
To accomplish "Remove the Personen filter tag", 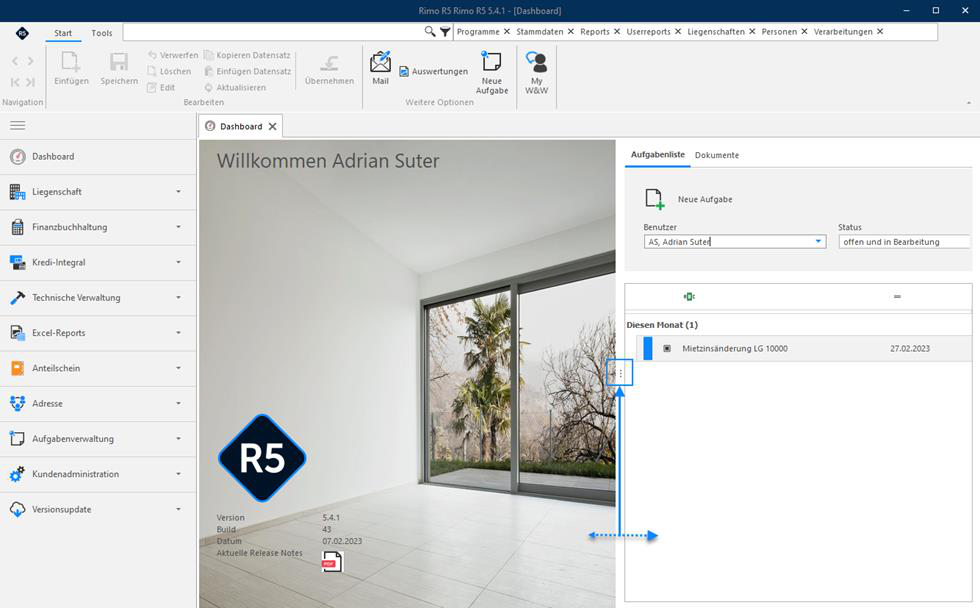I will 804,31.
